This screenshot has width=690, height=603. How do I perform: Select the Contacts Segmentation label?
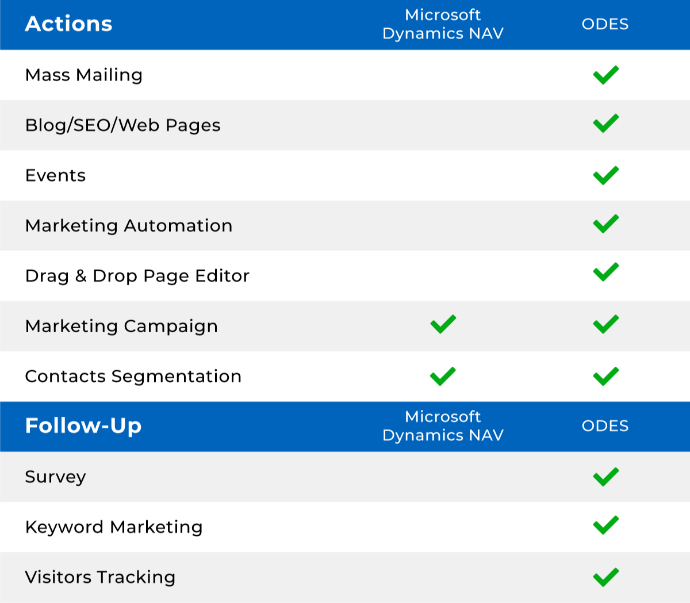tap(133, 377)
